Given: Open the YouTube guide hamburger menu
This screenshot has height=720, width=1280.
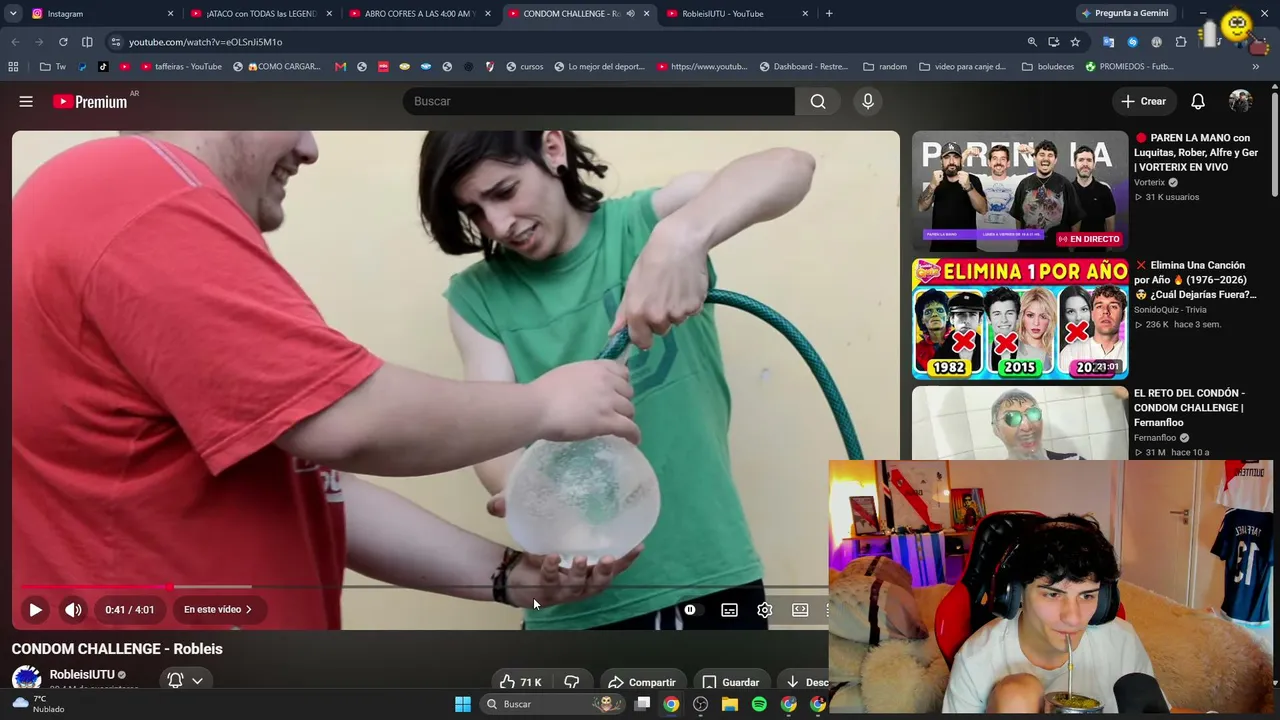Looking at the screenshot, I should coord(26,101).
